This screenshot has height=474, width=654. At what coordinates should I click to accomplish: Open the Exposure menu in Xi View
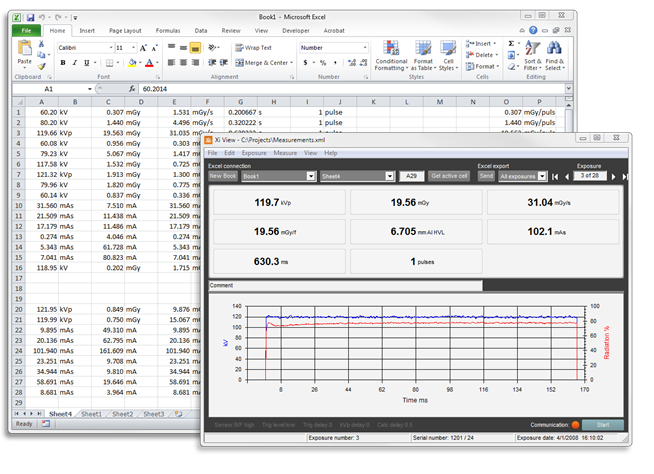[254, 153]
